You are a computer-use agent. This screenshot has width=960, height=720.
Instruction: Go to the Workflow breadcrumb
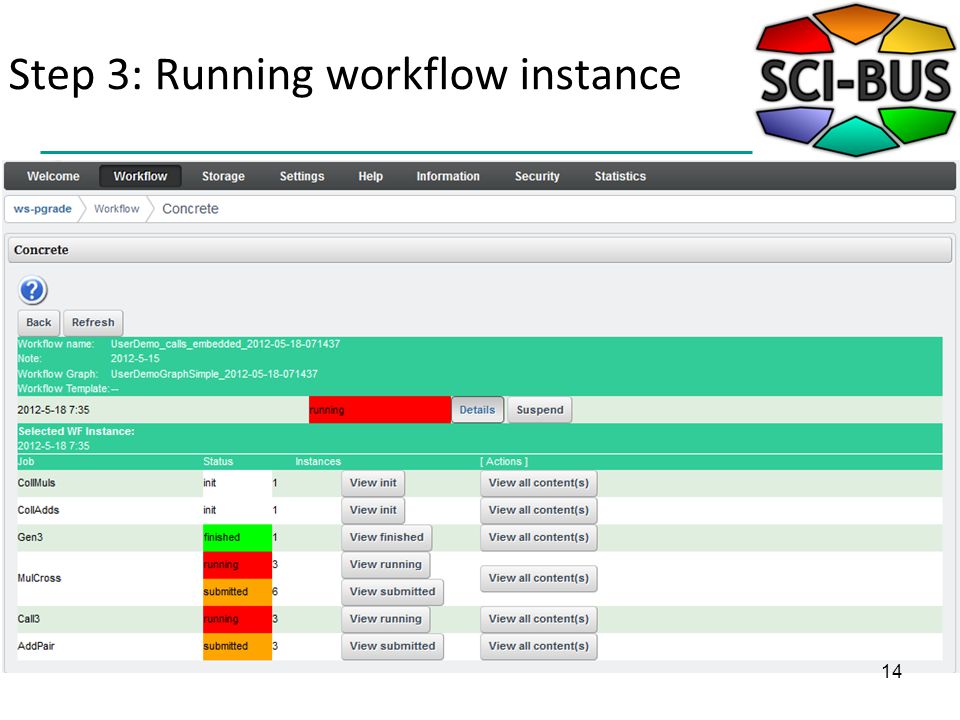tap(117, 209)
